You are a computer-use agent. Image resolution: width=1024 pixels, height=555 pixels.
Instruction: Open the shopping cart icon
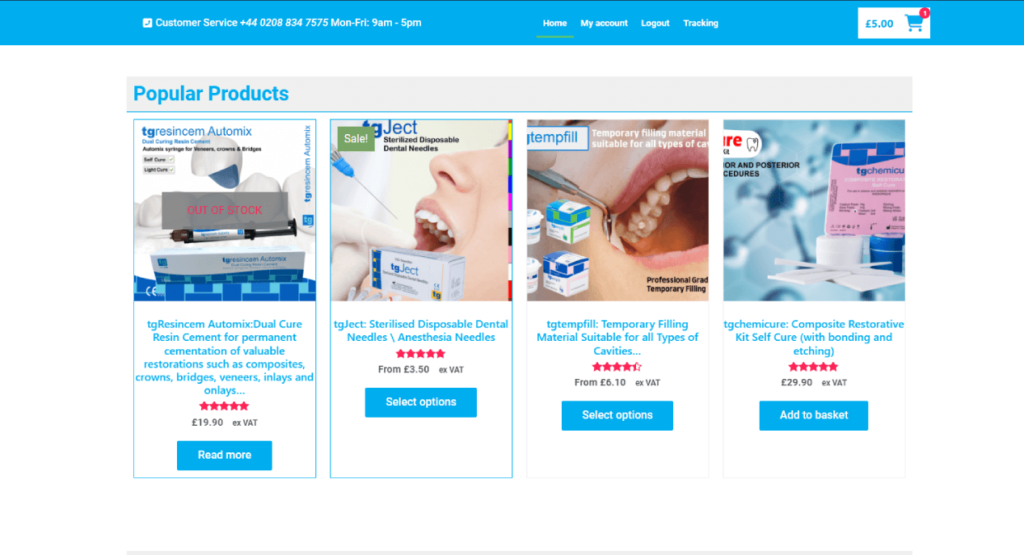914,24
